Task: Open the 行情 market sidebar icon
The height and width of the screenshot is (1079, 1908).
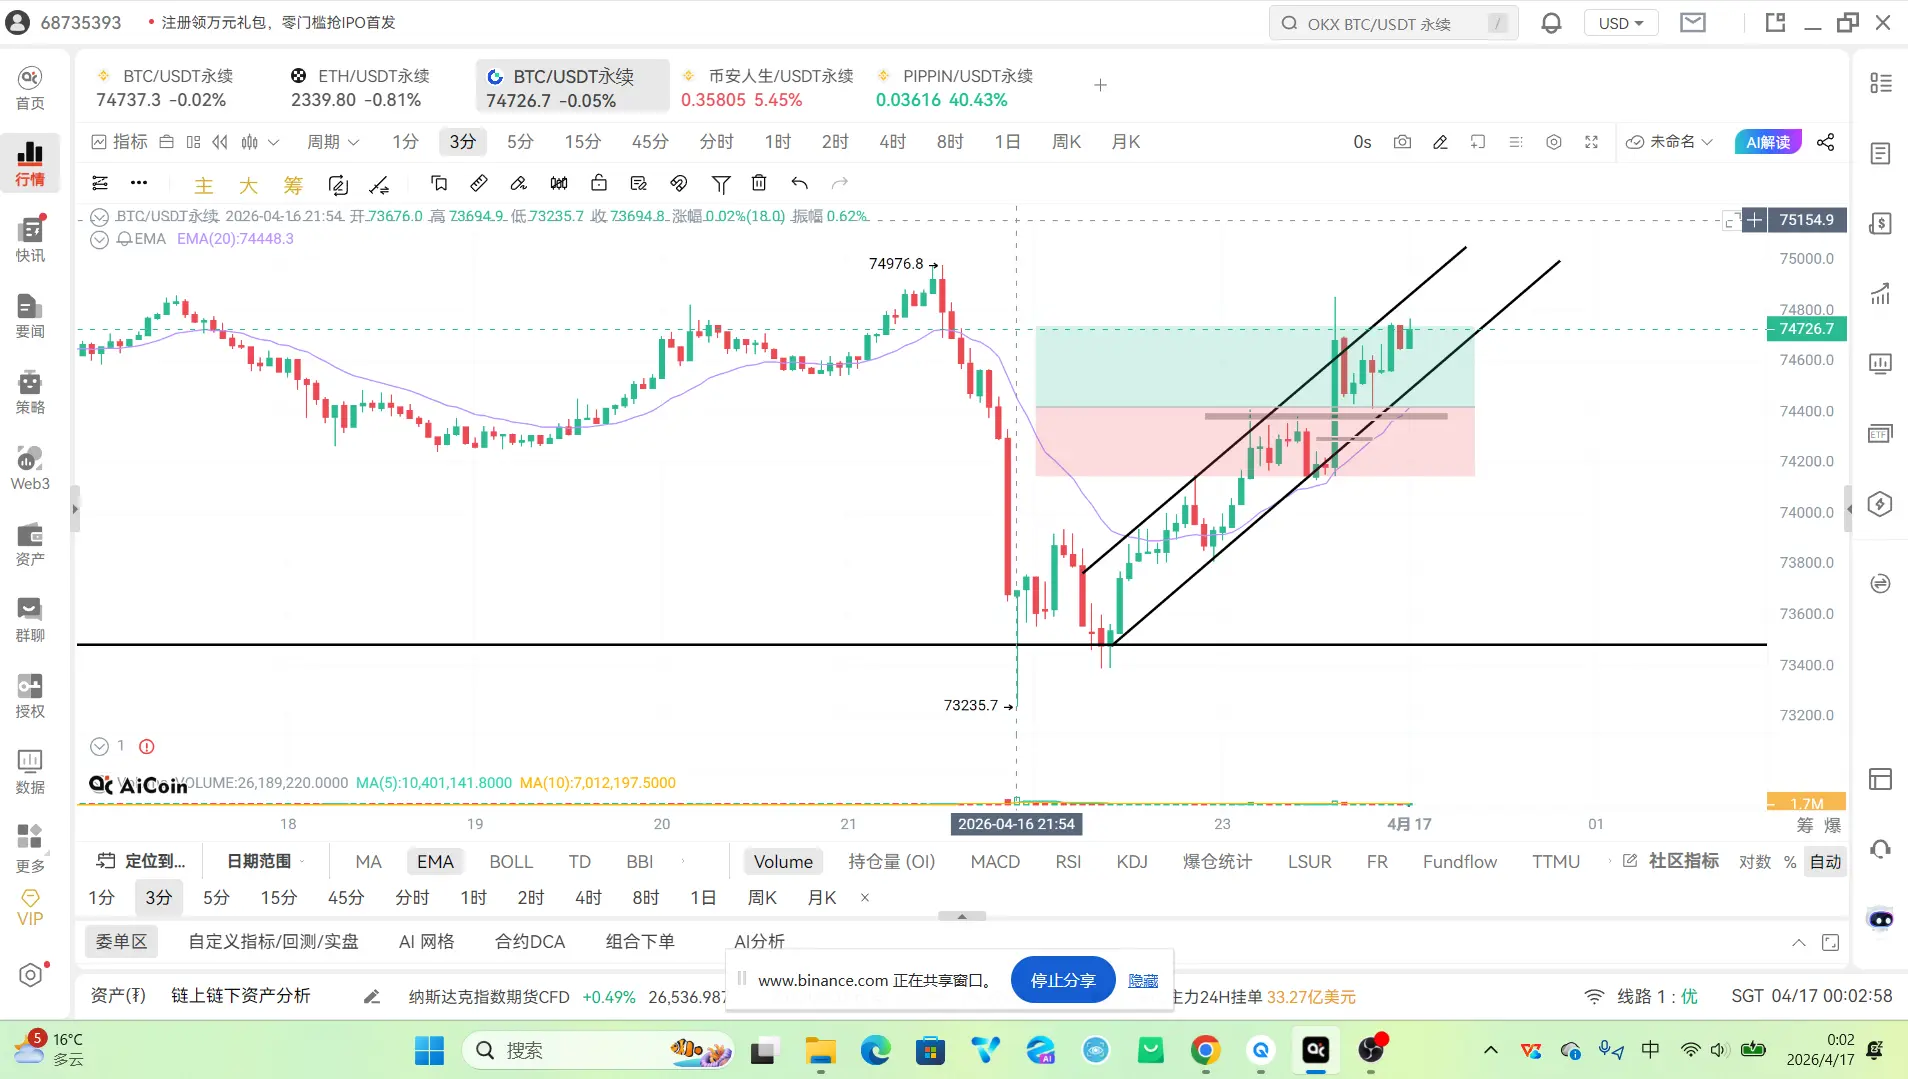Action: point(30,163)
